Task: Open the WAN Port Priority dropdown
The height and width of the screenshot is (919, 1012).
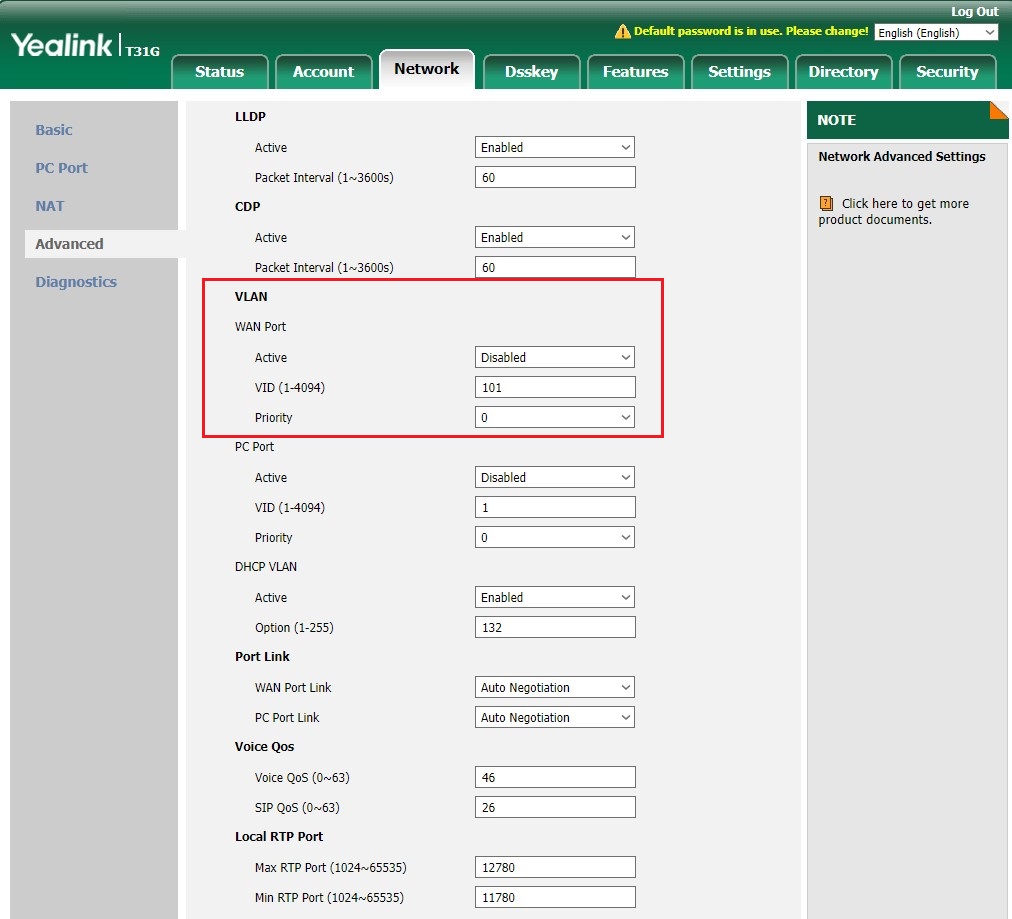Action: click(555, 417)
